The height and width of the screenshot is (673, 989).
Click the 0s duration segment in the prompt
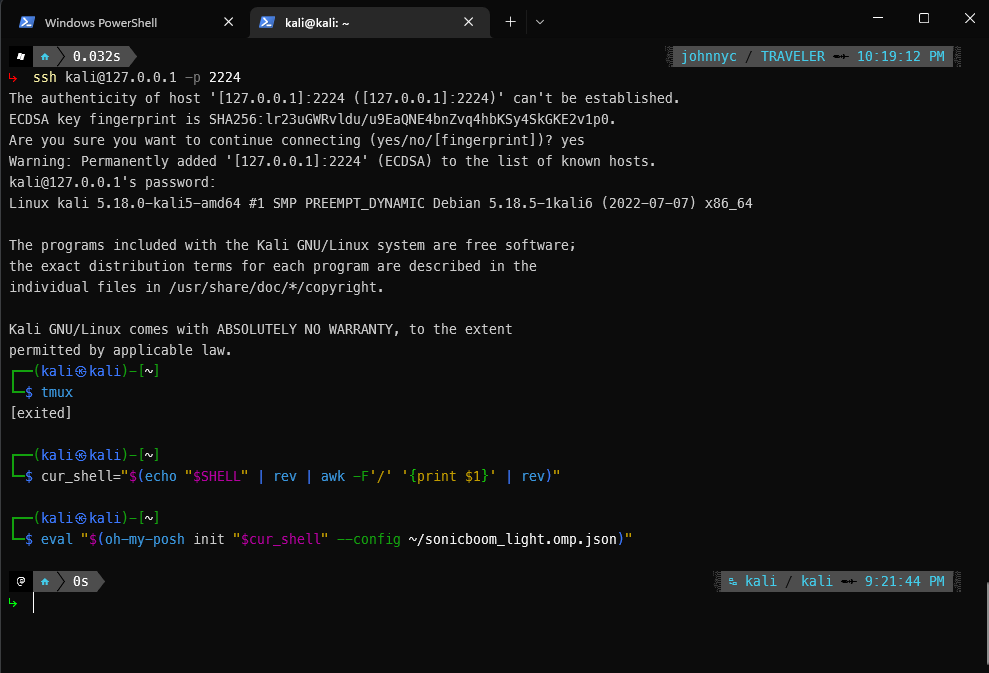(x=79, y=580)
